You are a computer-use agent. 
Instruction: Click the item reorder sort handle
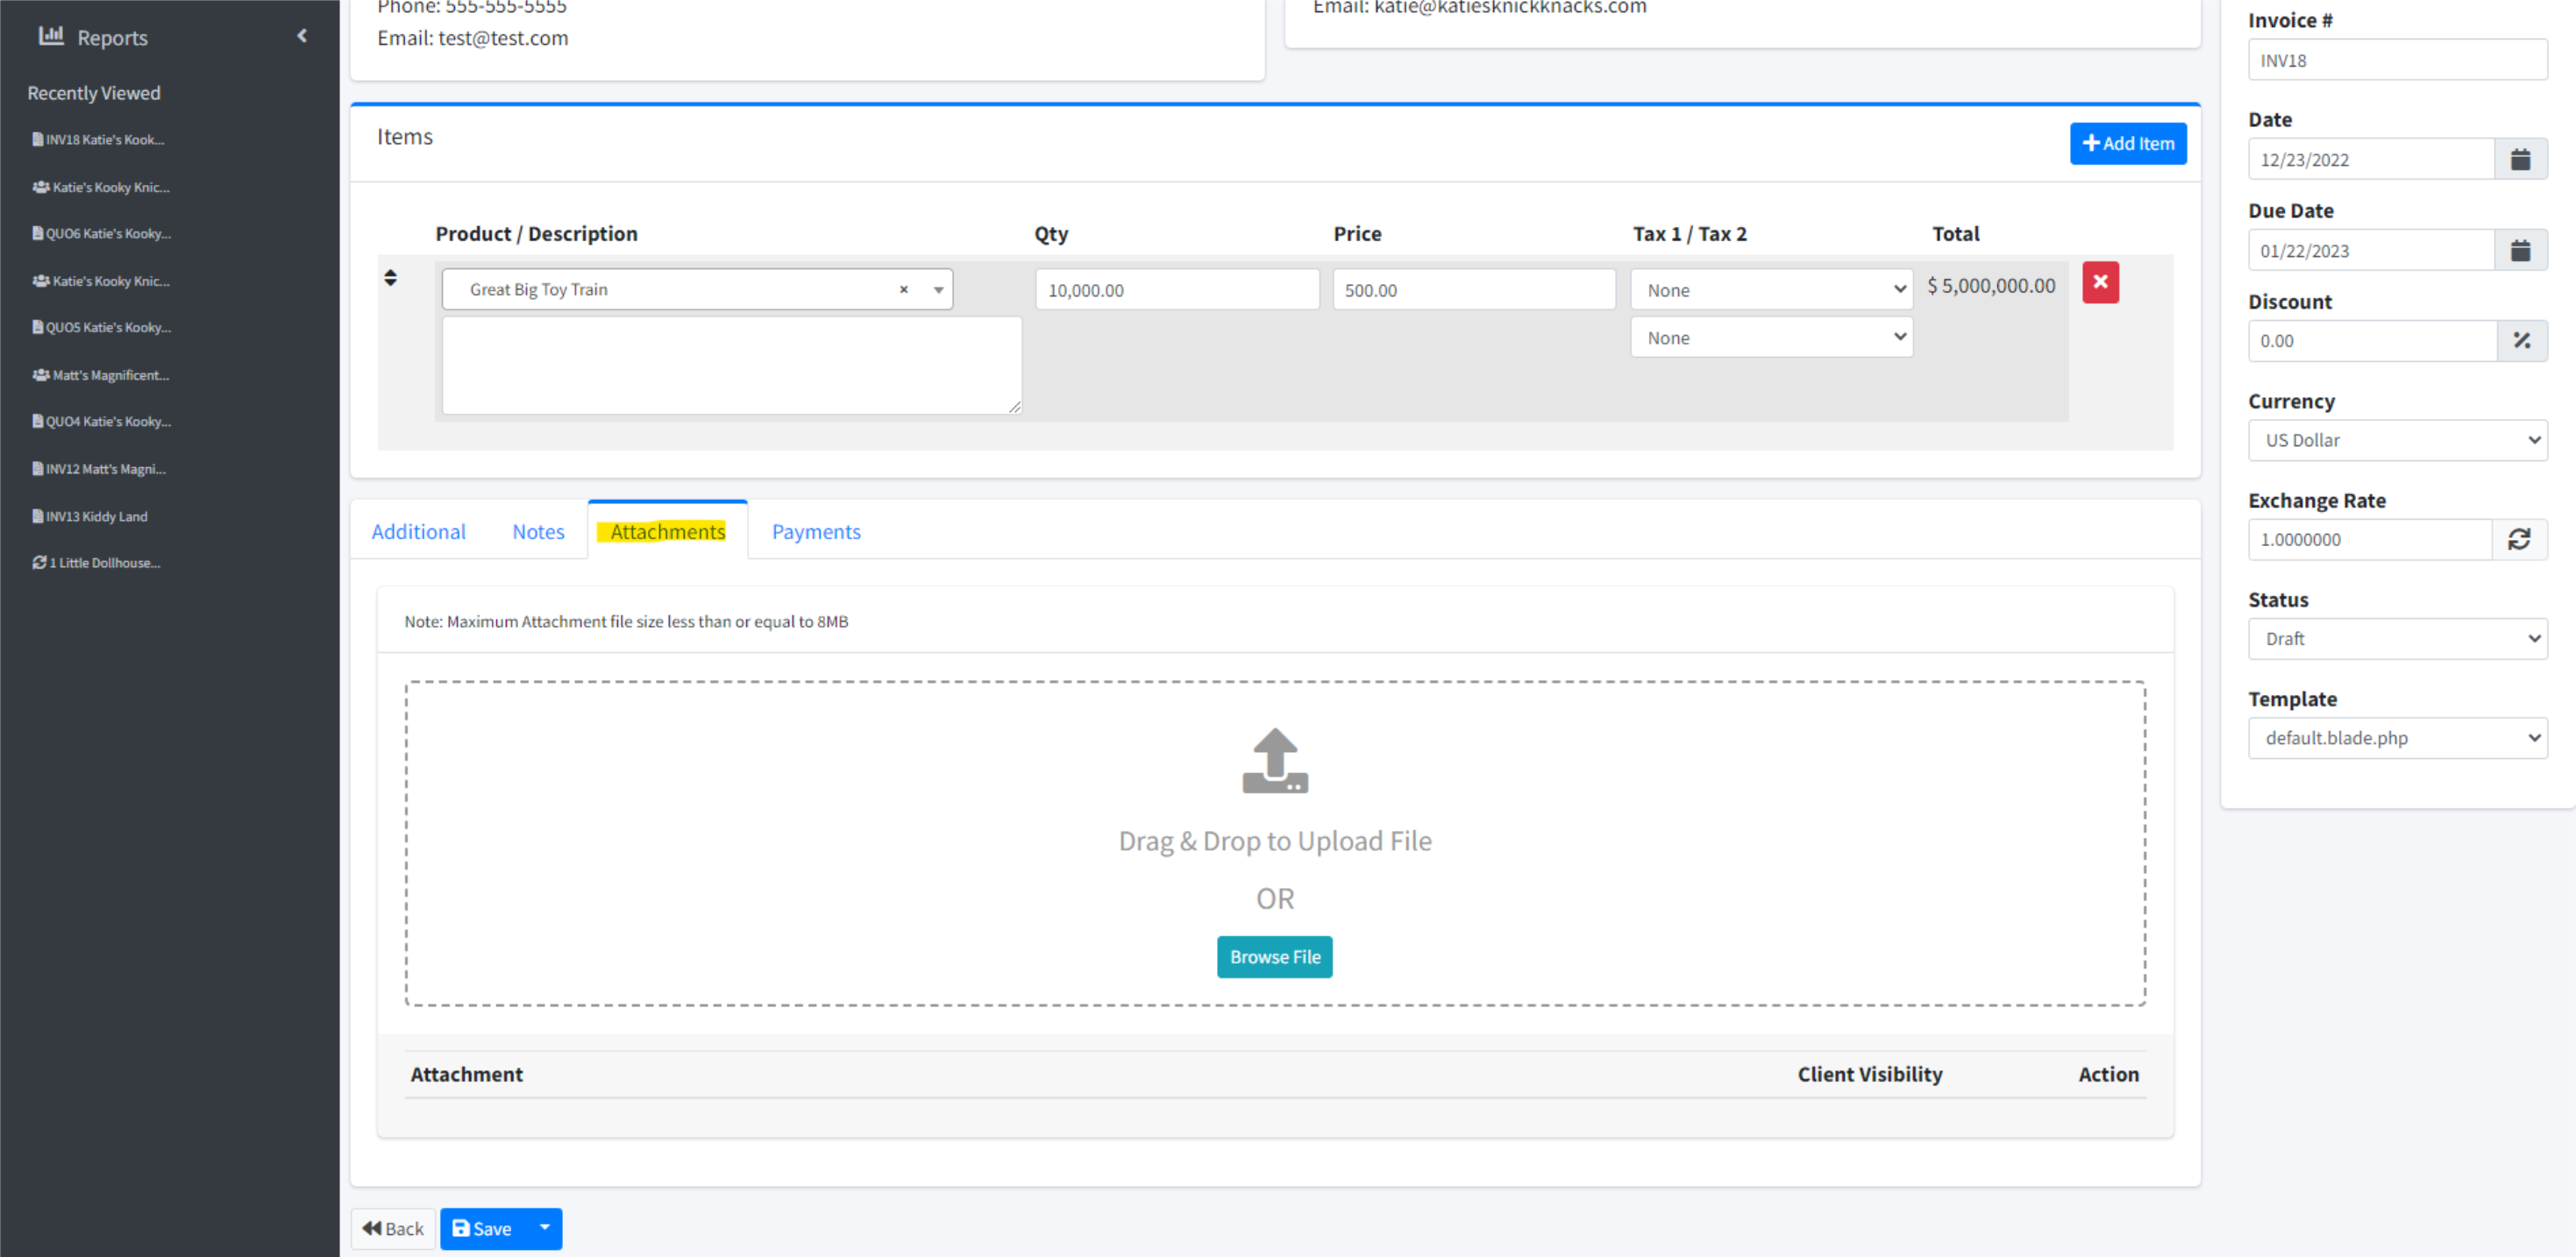point(390,277)
